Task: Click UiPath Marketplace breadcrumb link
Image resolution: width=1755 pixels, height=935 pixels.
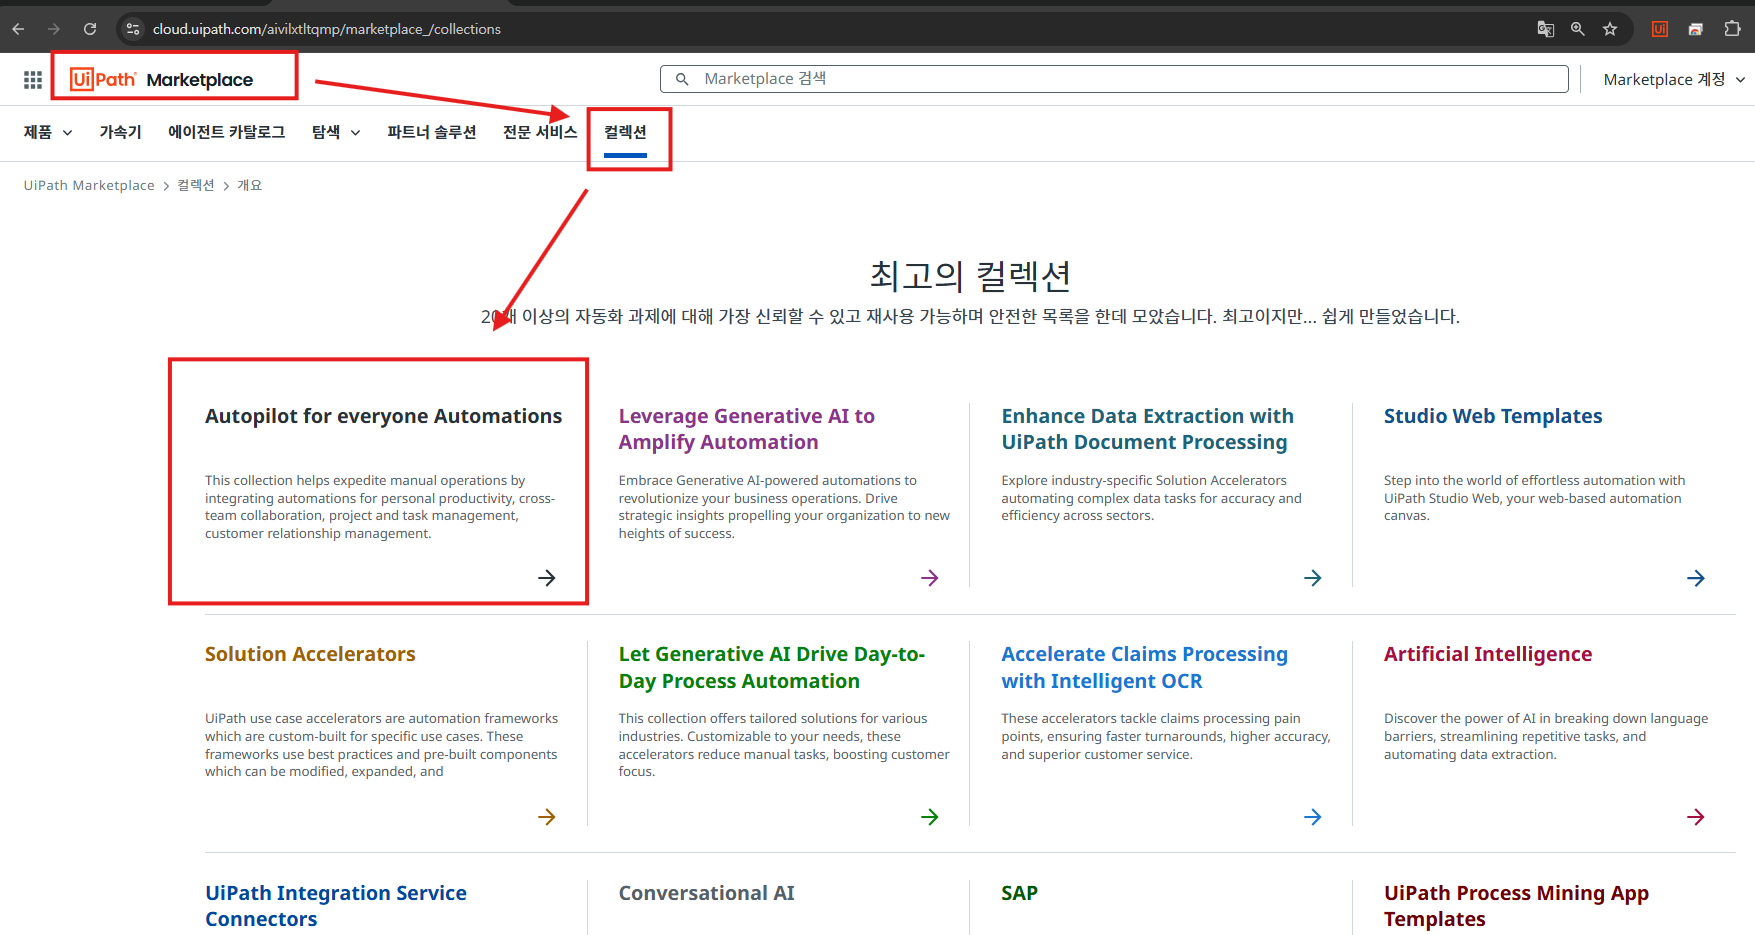Action: point(89,185)
